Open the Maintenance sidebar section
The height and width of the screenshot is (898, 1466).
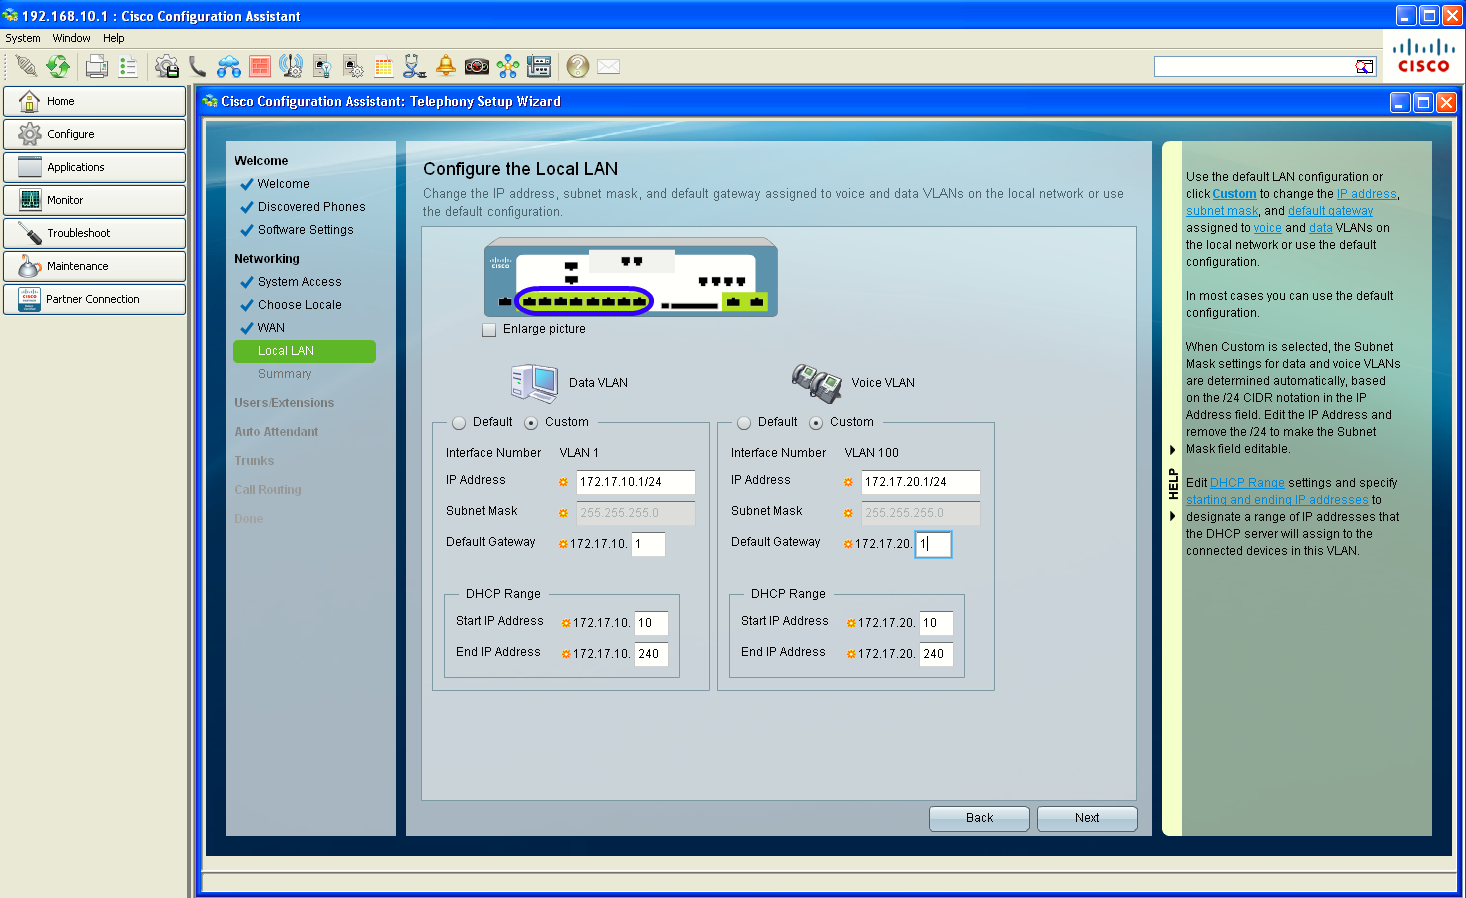[x=95, y=266]
